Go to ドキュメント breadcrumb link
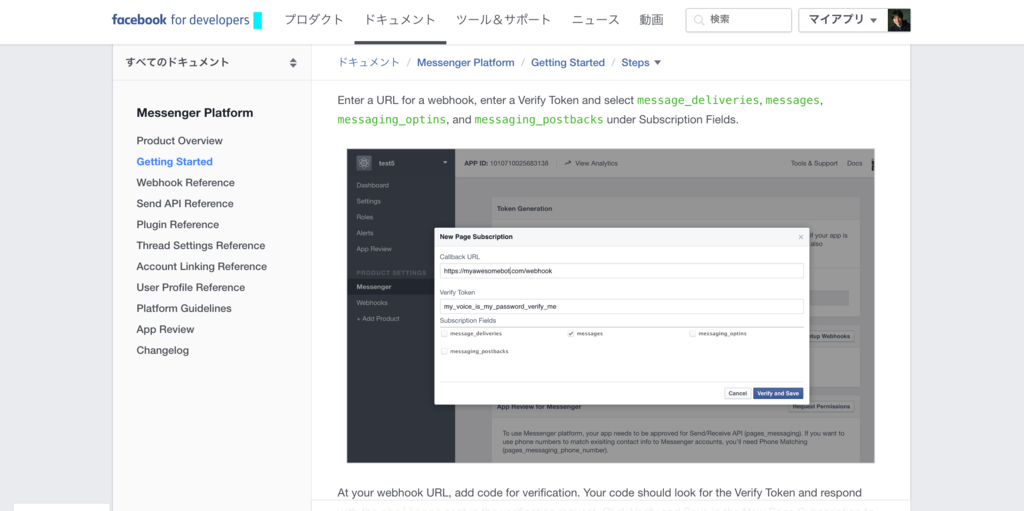The image size is (1024, 511). [x=368, y=63]
